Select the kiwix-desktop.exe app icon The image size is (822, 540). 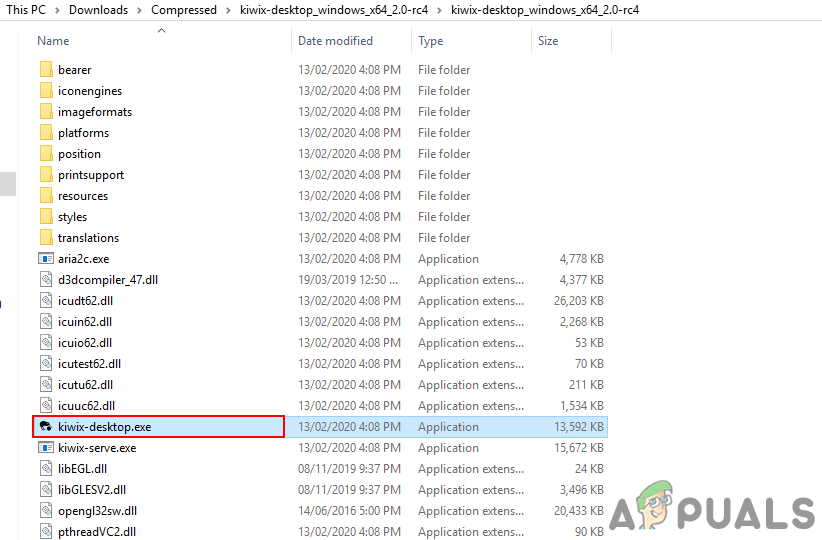pyautogui.click(x=46, y=427)
